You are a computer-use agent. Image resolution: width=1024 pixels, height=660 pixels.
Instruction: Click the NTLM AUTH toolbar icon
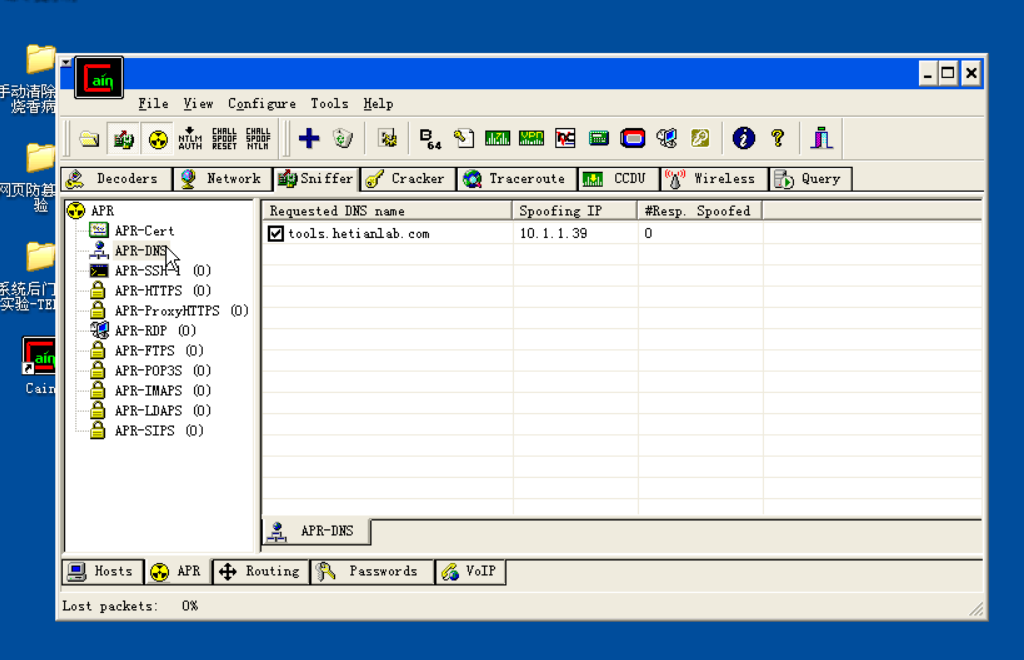190,138
